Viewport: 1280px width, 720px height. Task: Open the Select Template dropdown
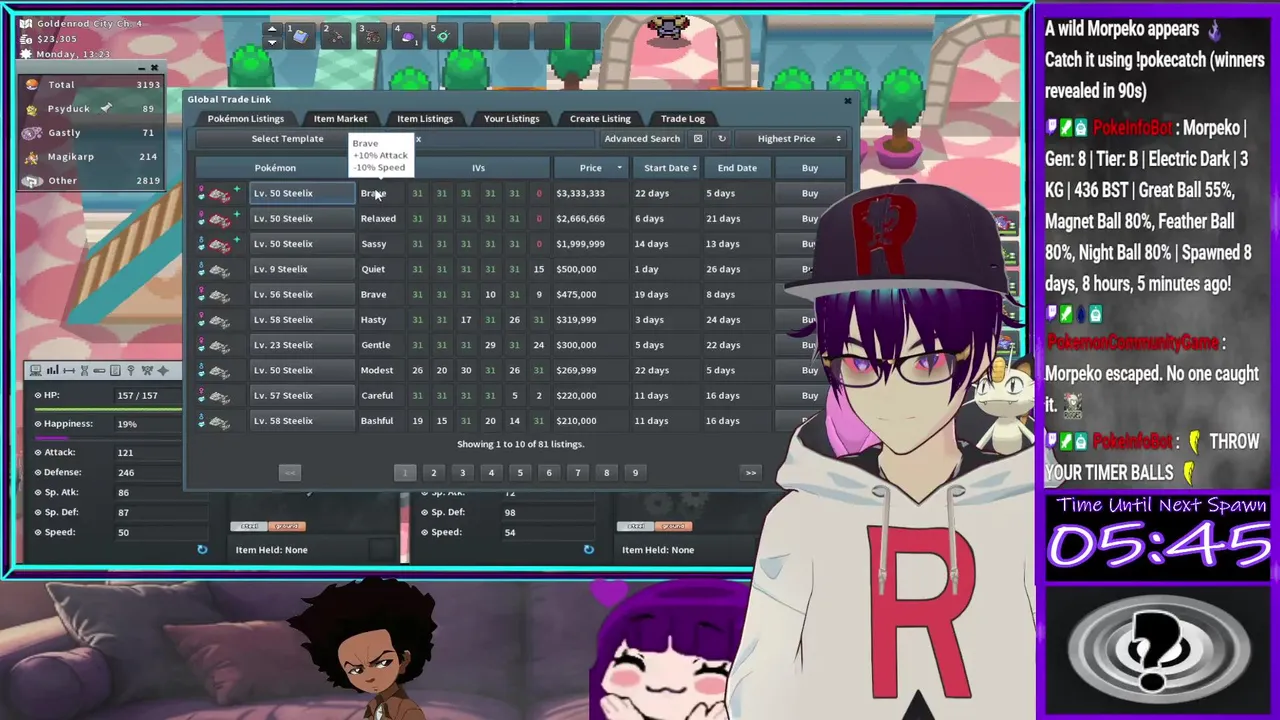coord(287,139)
